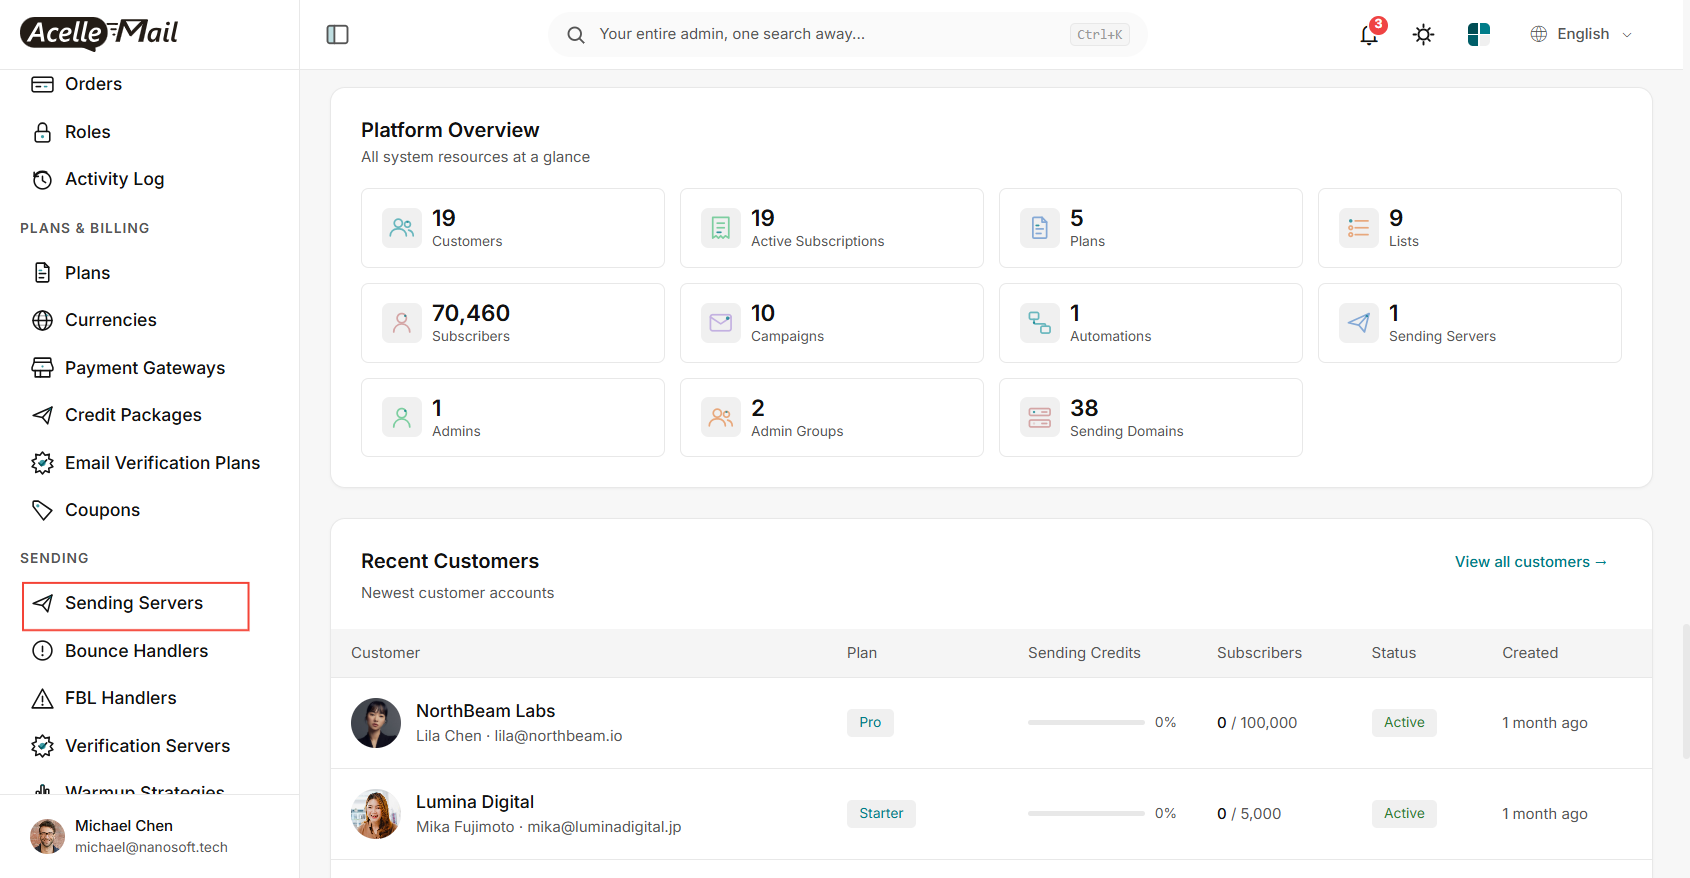Open the Customers overview card

(x=513, y=228)
